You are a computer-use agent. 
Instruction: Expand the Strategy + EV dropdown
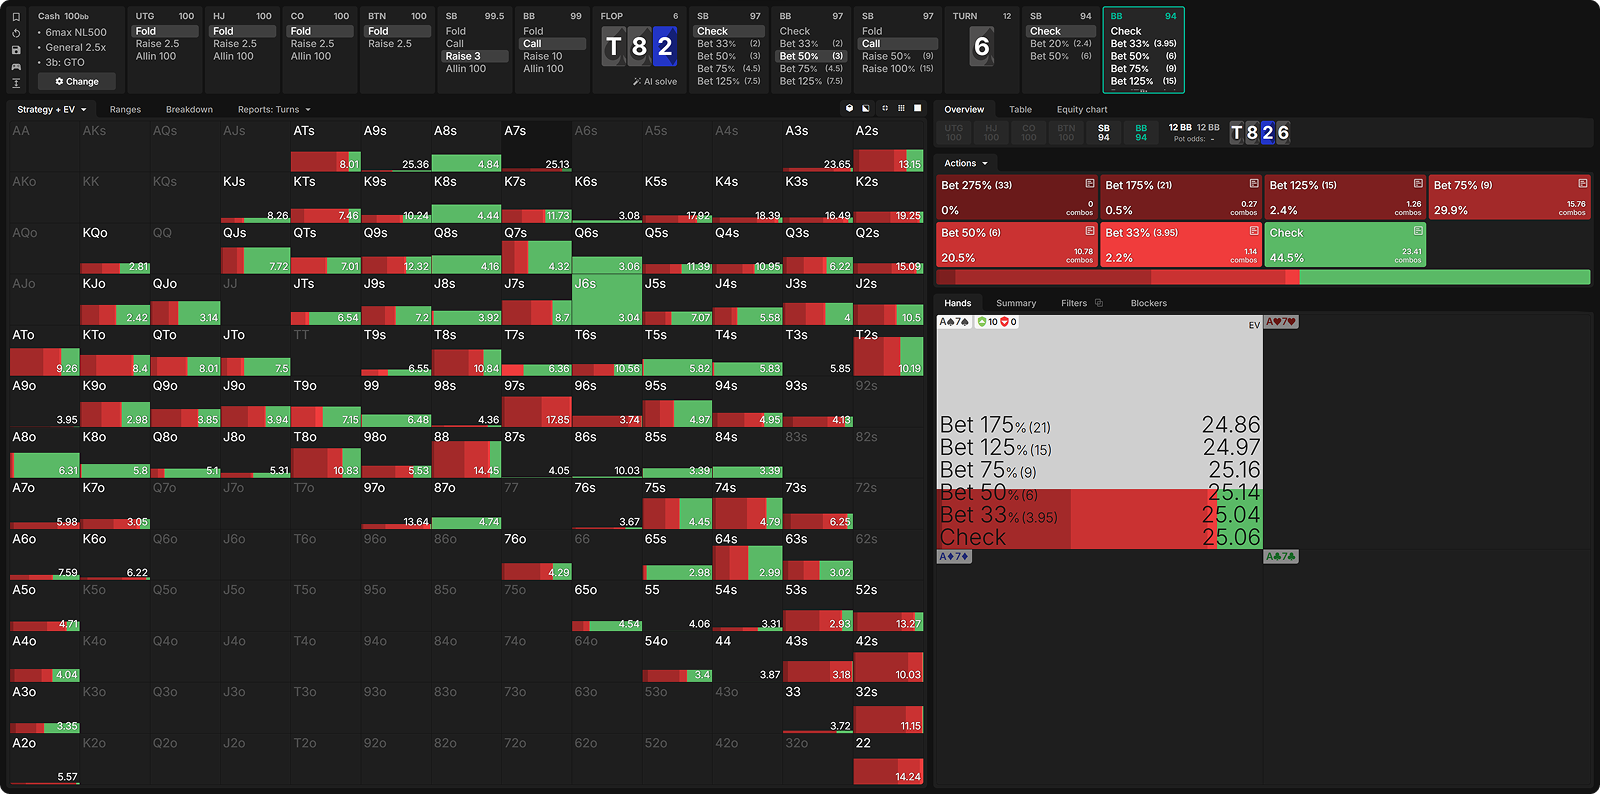point(52,110)
